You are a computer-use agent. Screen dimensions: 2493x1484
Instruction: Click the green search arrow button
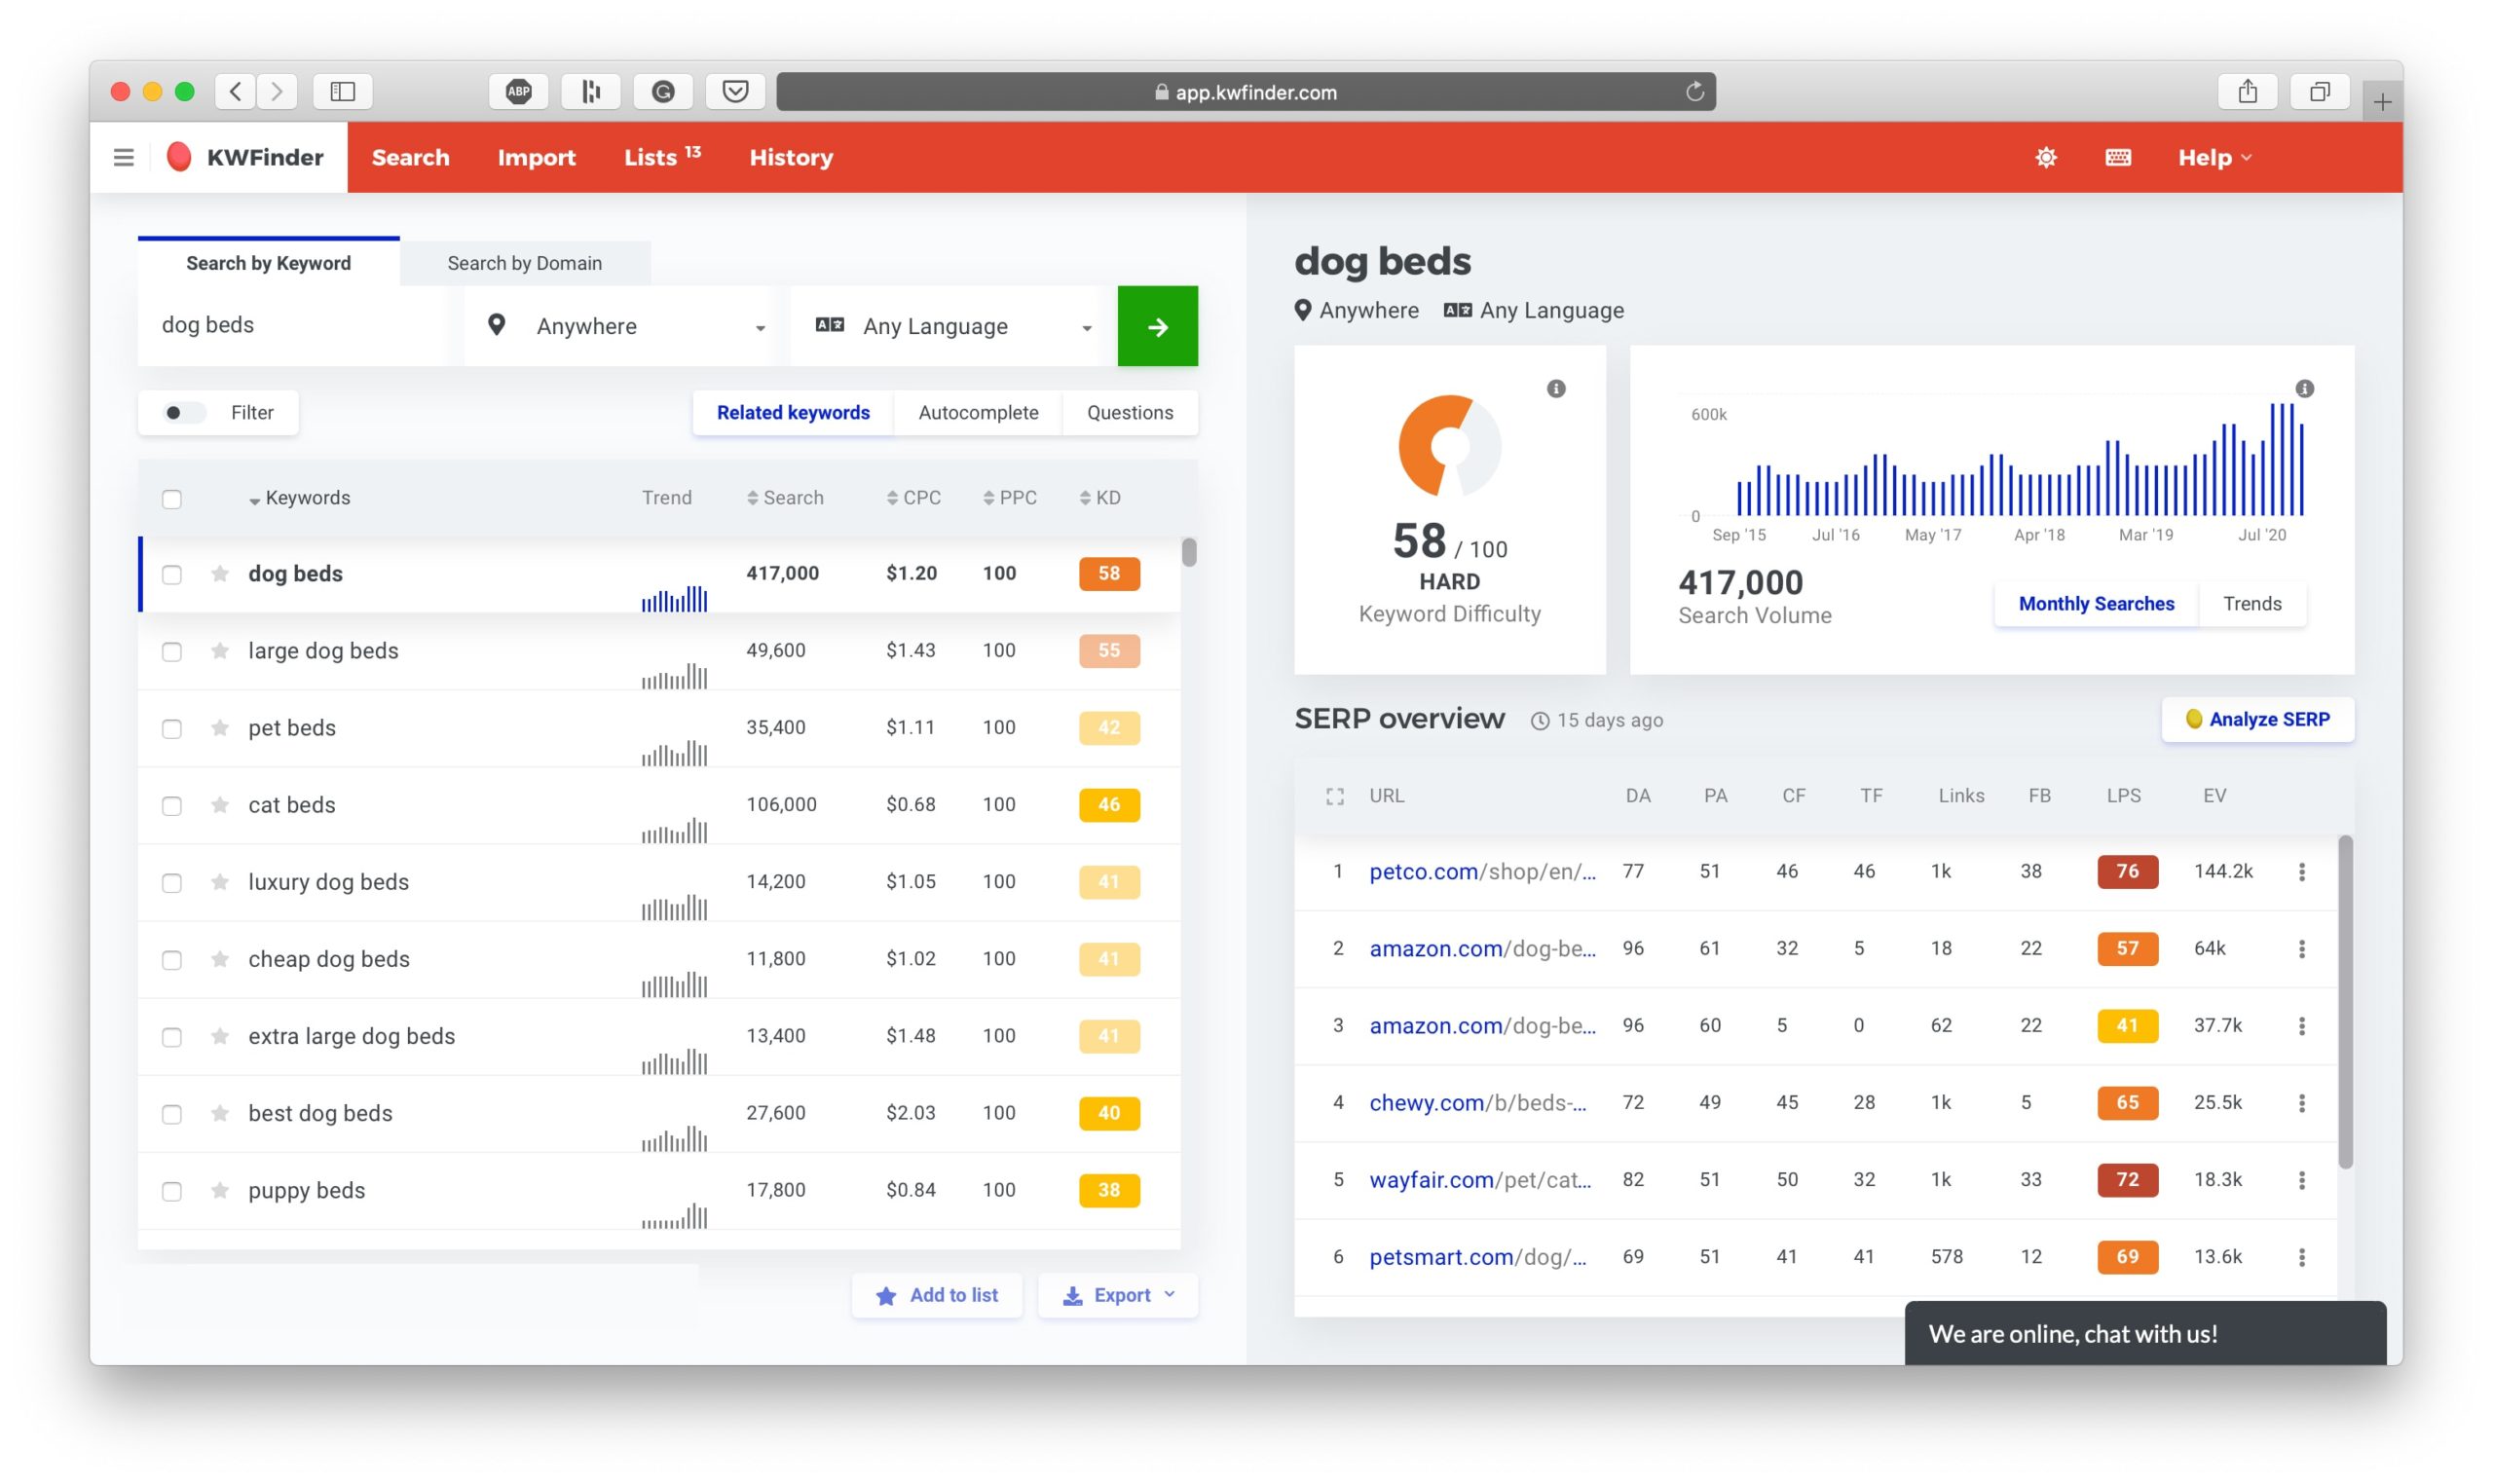coord(1157,326)
